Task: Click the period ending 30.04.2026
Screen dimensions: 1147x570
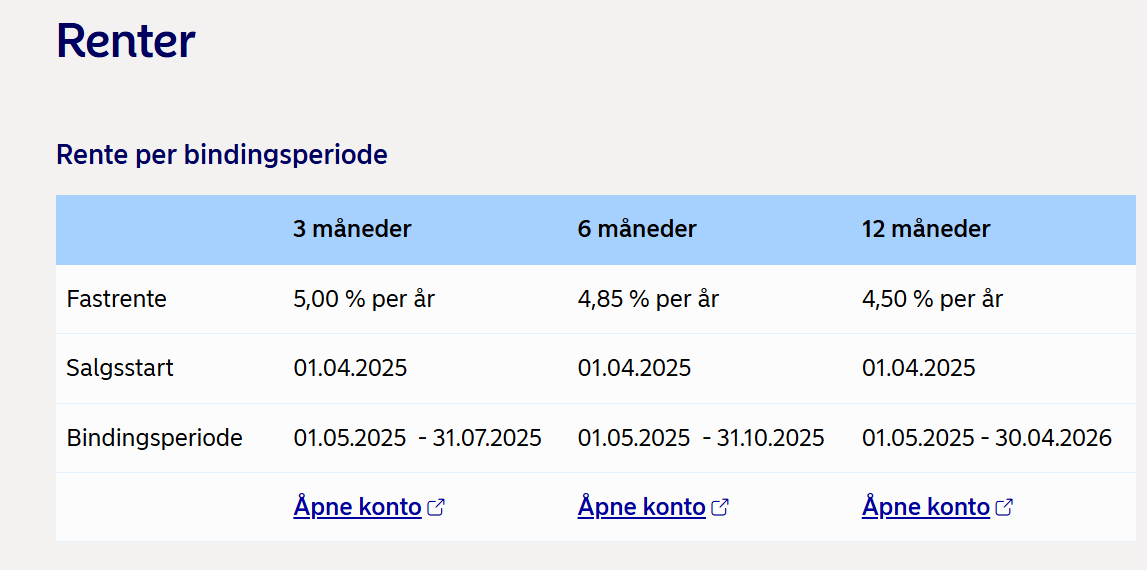Action: (x=987, y=438)
